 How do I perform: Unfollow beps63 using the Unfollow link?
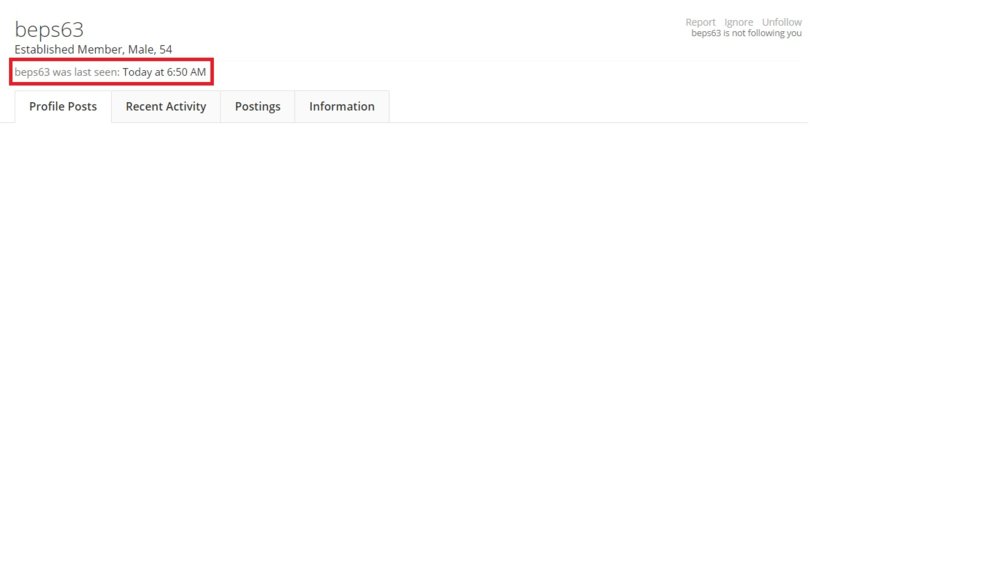tap(781, 22)
